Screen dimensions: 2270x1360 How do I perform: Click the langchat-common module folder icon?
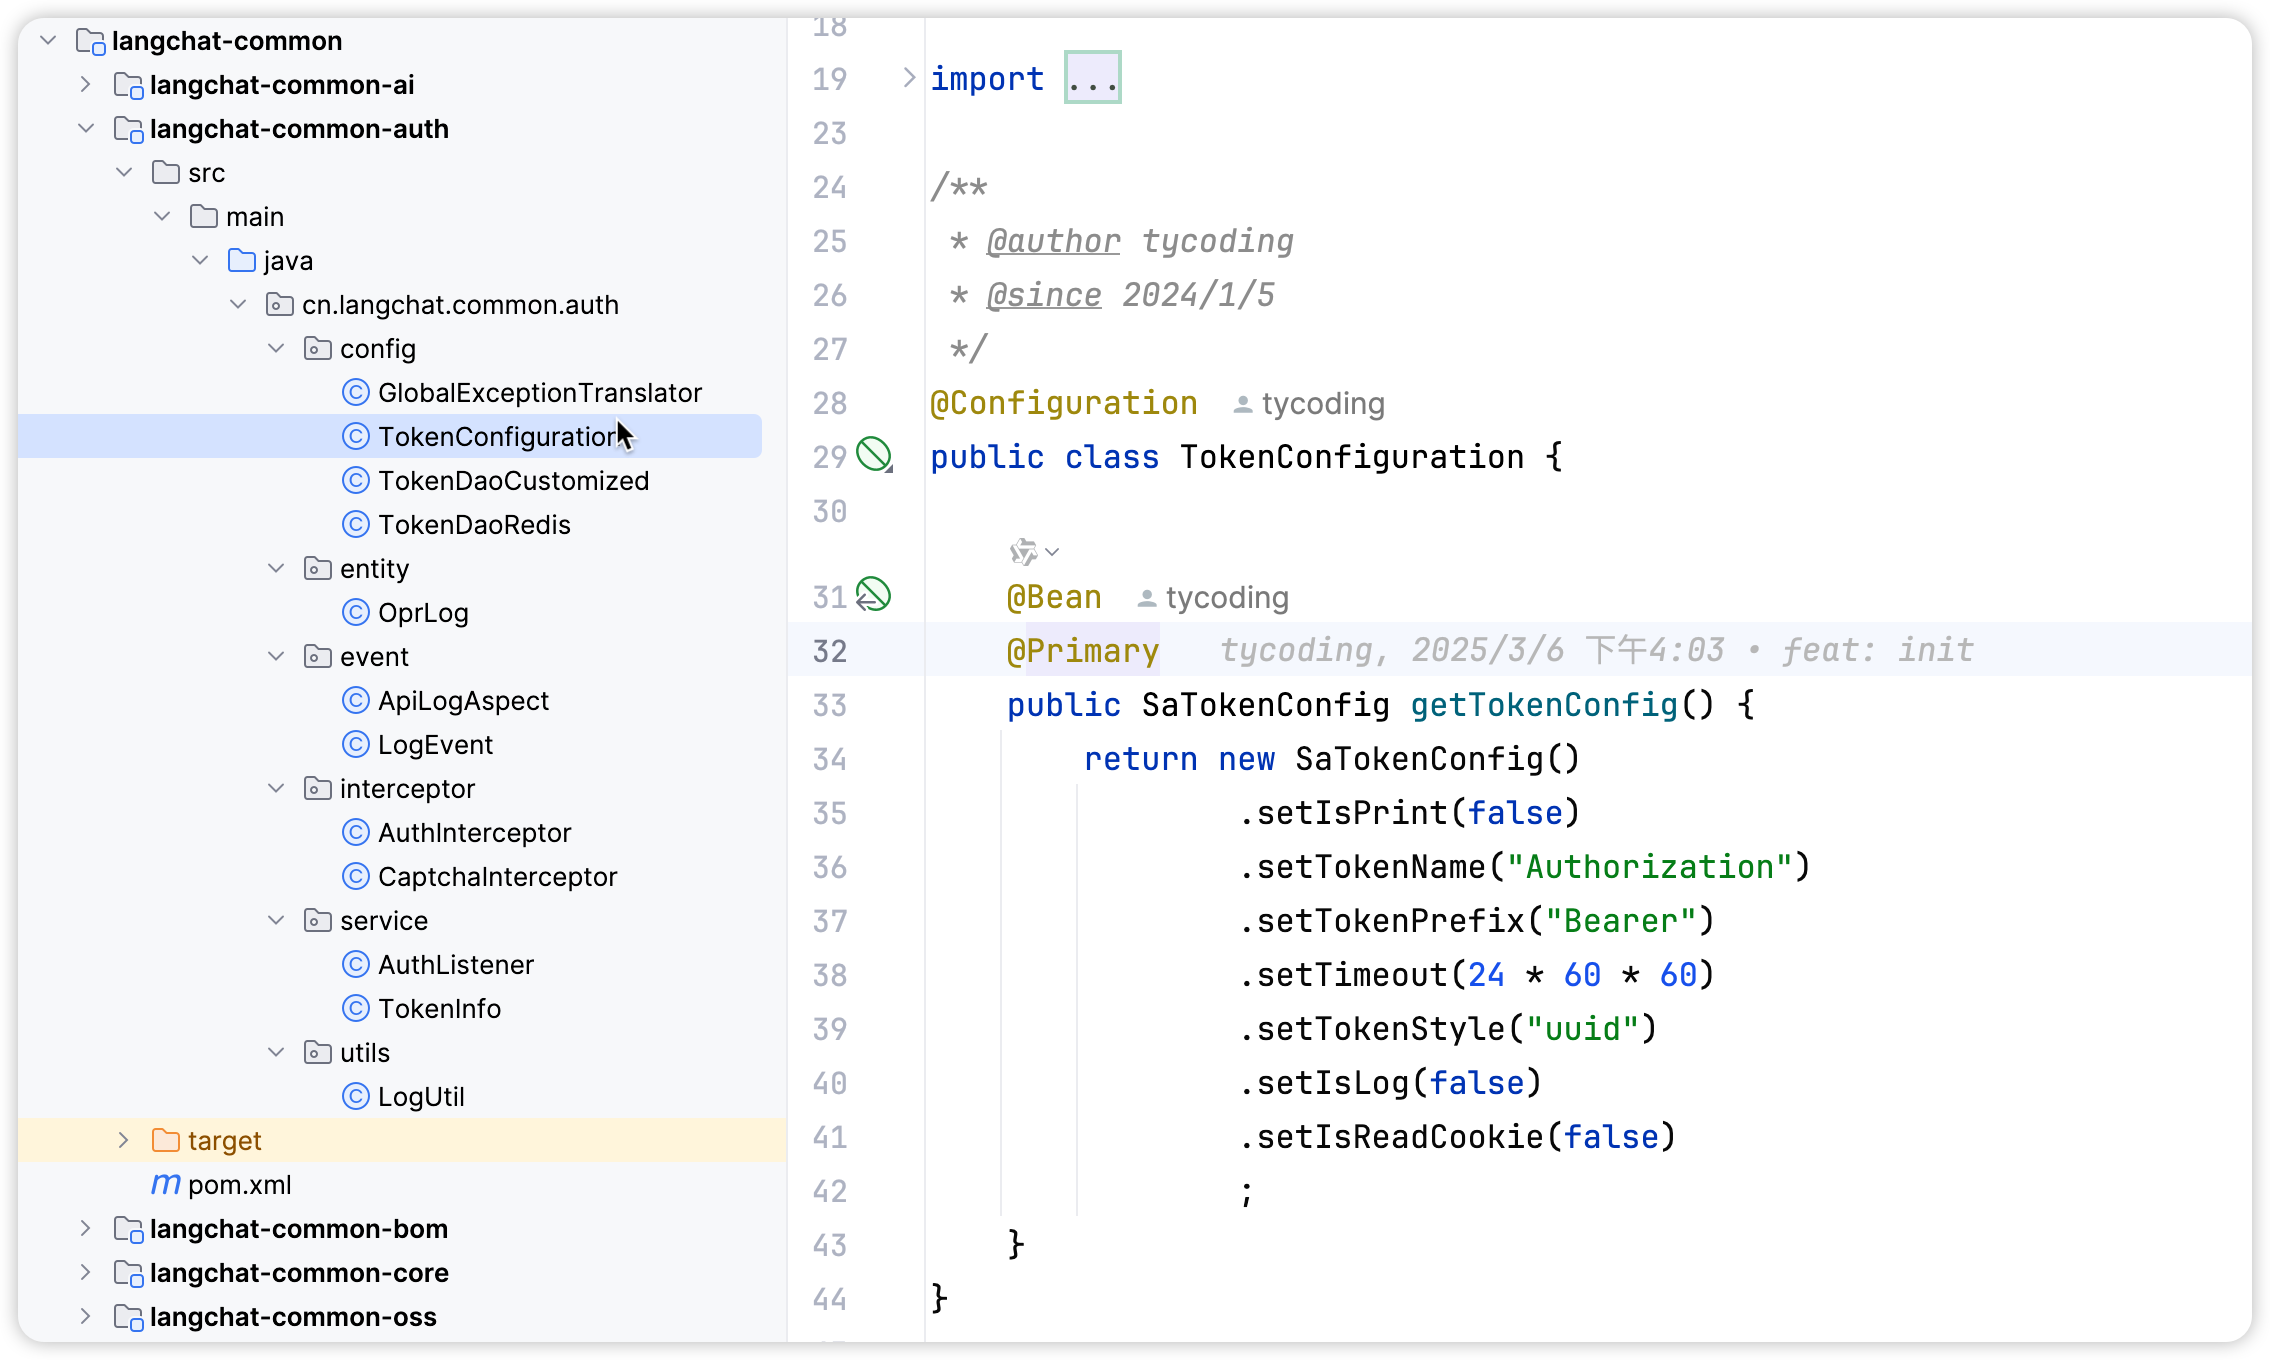coord(90,41)
